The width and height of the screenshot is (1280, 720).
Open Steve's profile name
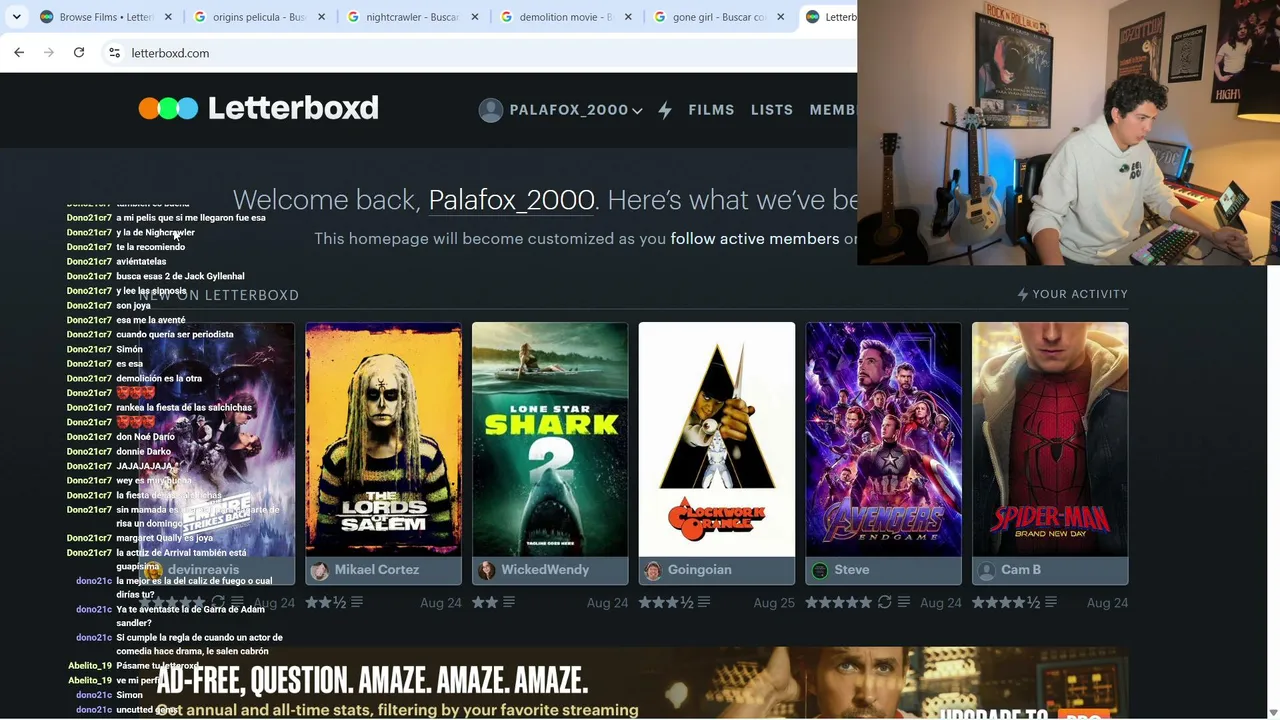pos(852,570)
